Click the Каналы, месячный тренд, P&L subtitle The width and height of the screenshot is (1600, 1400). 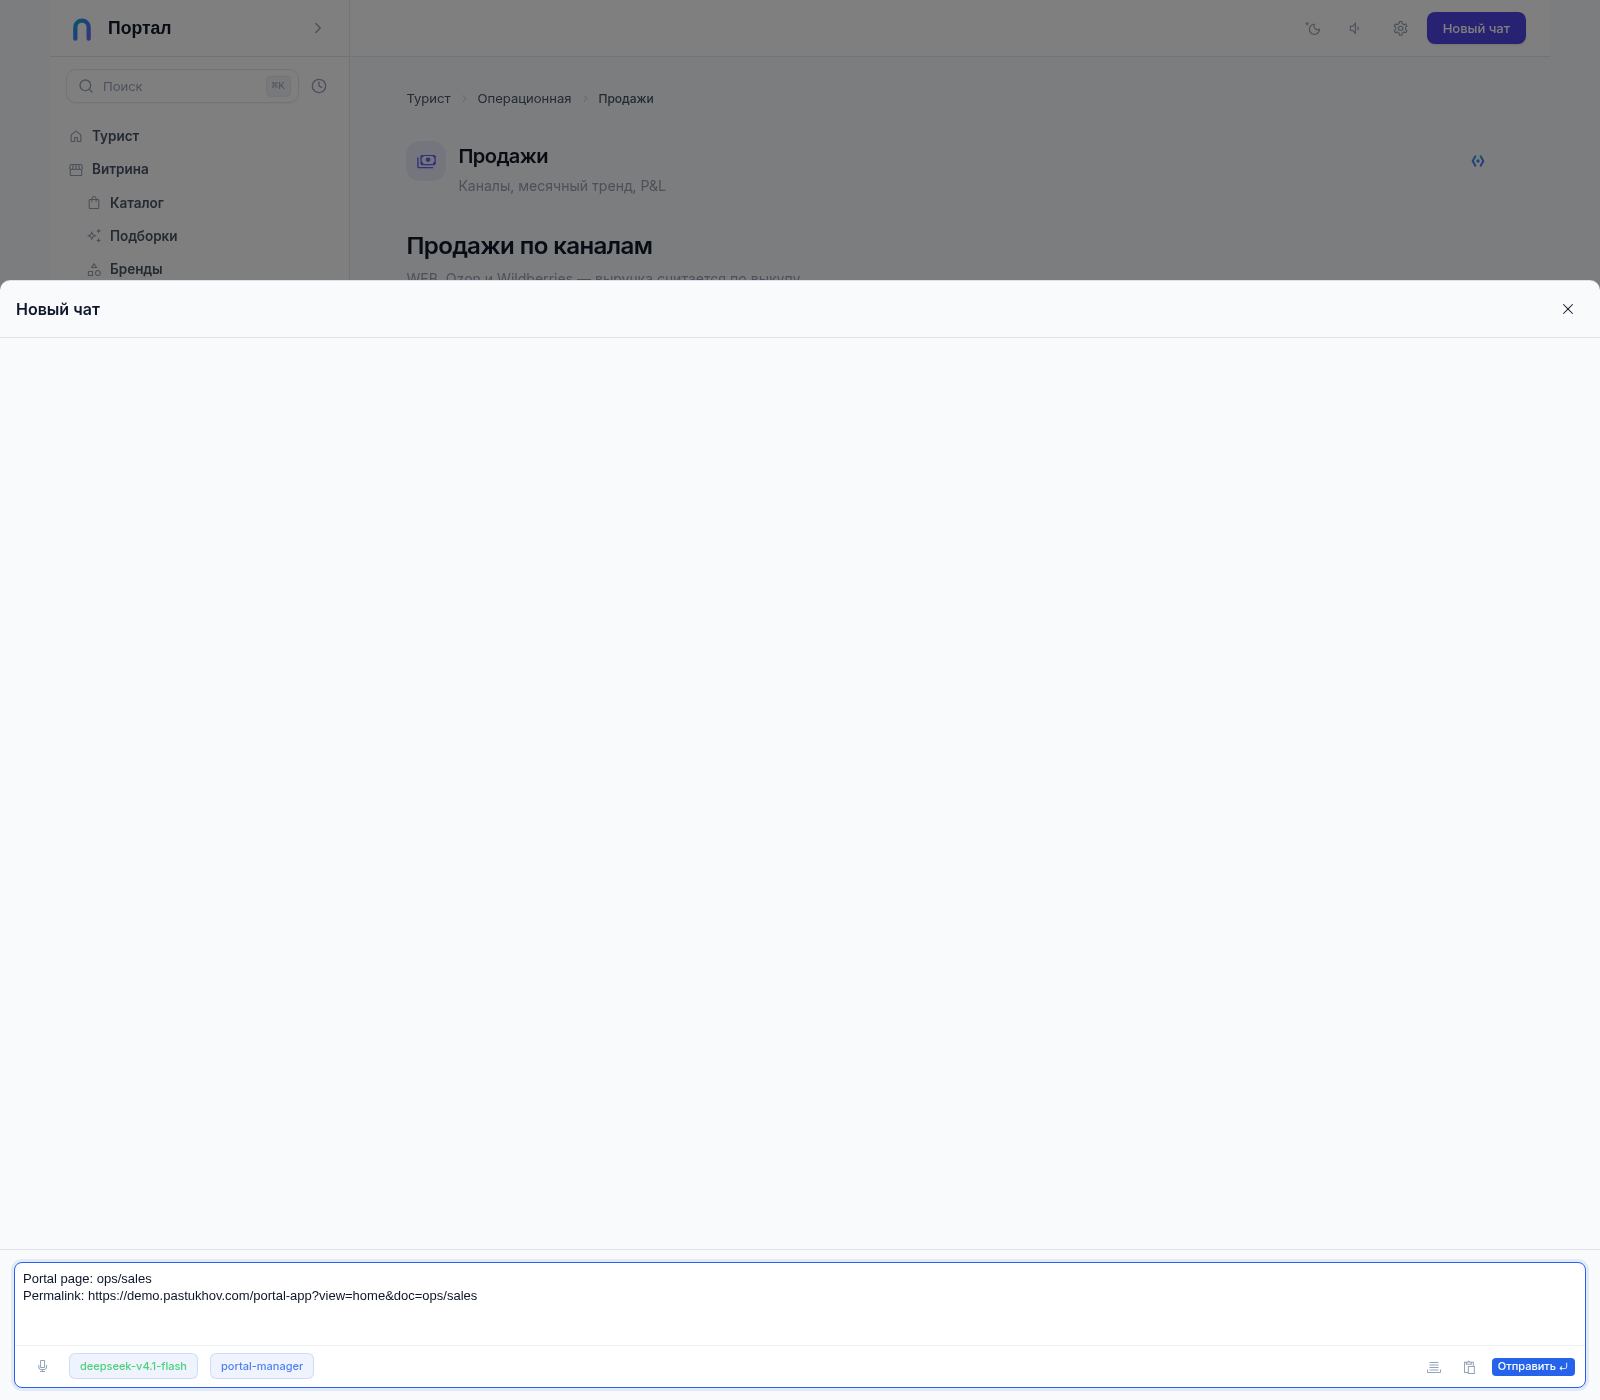pyautogui.click(x=562, y=186)
